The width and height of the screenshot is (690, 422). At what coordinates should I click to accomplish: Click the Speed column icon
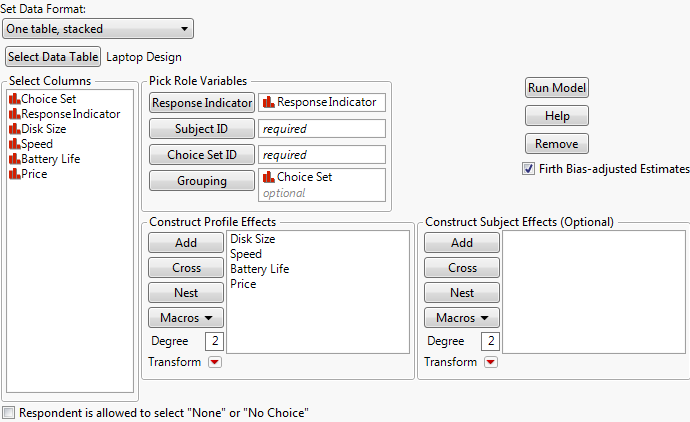pos(14,144)
